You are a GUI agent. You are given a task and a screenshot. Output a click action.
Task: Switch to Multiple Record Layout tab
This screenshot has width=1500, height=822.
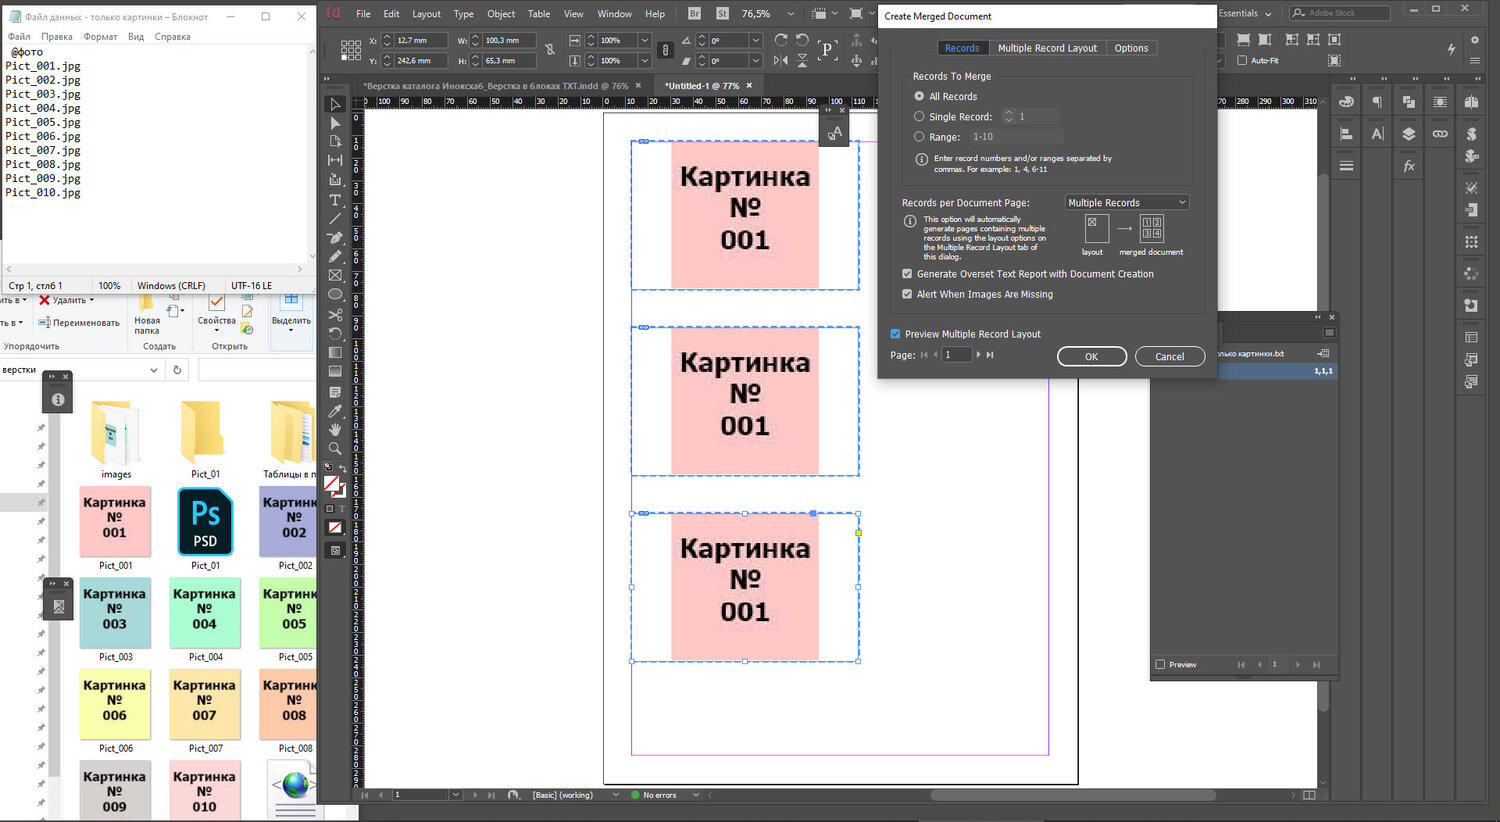click(1047, 48)
